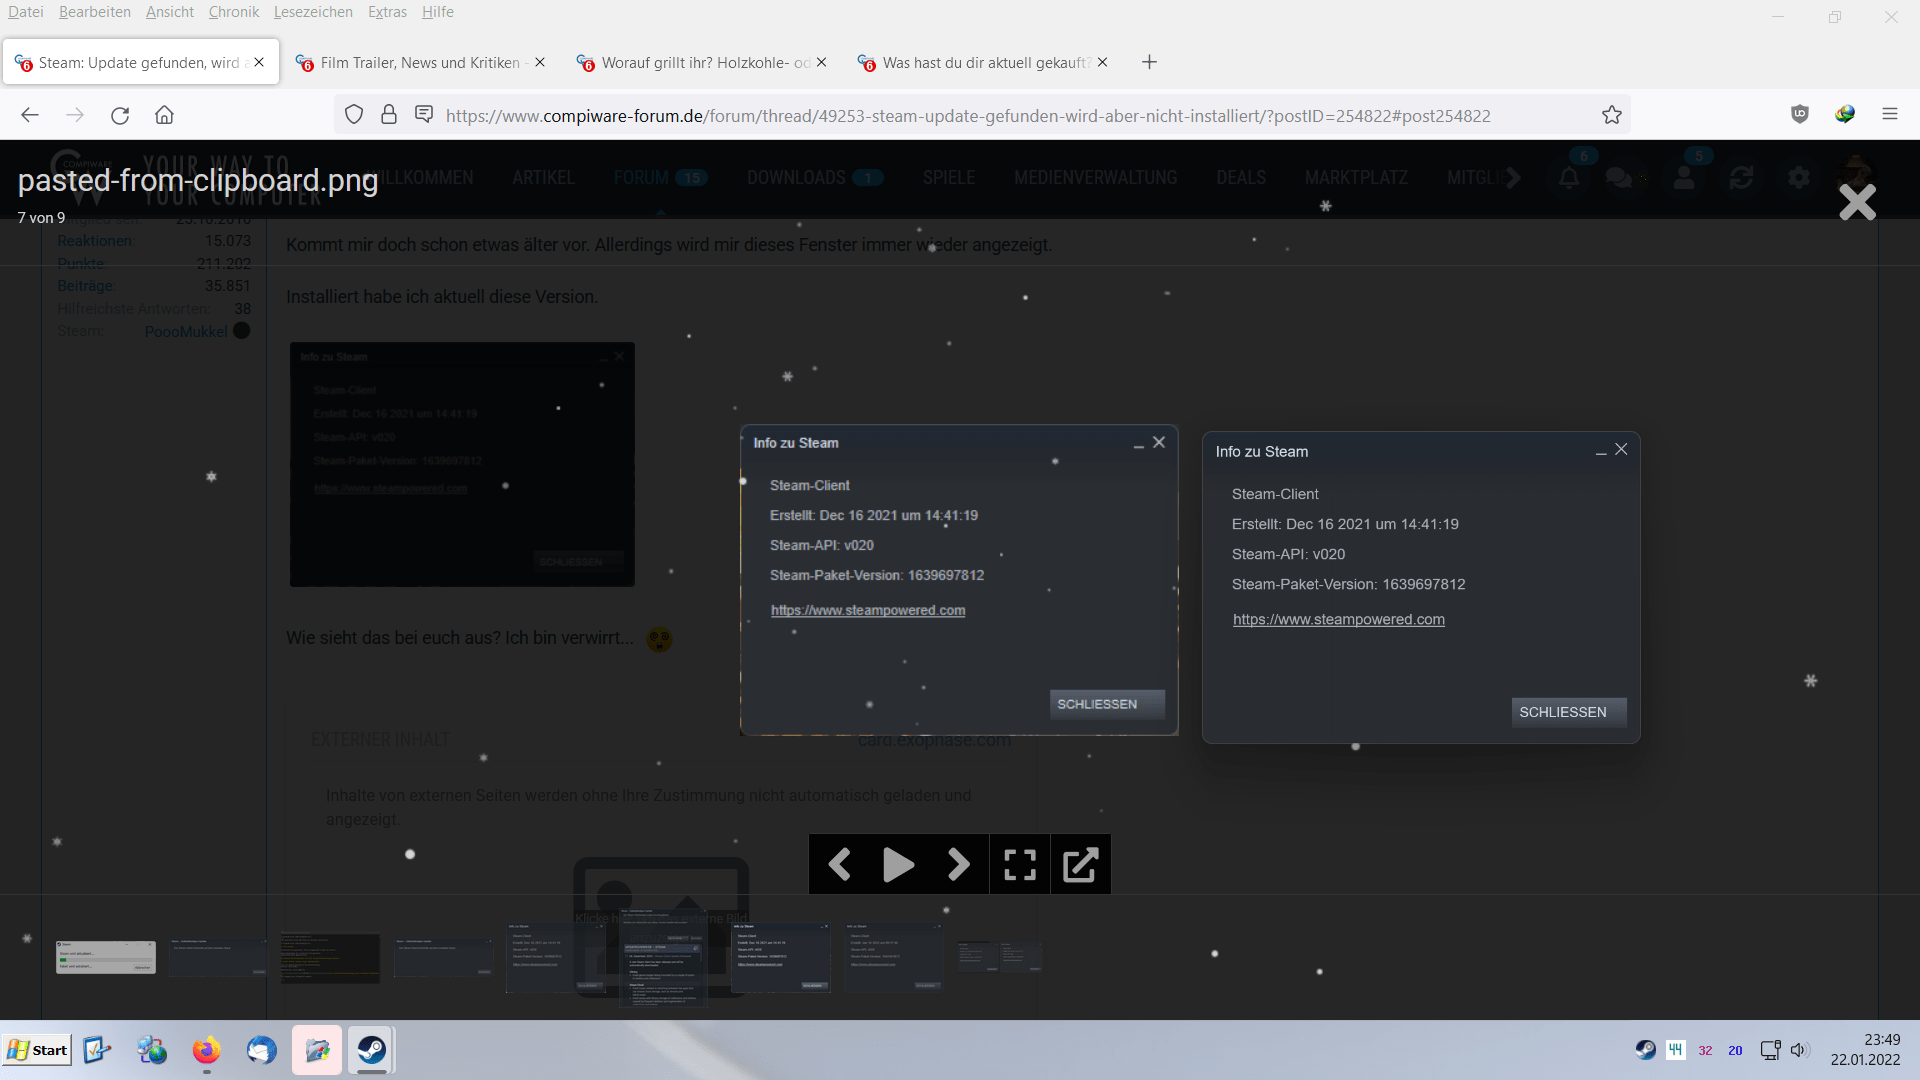Open the Datei menu

(26, 12)
